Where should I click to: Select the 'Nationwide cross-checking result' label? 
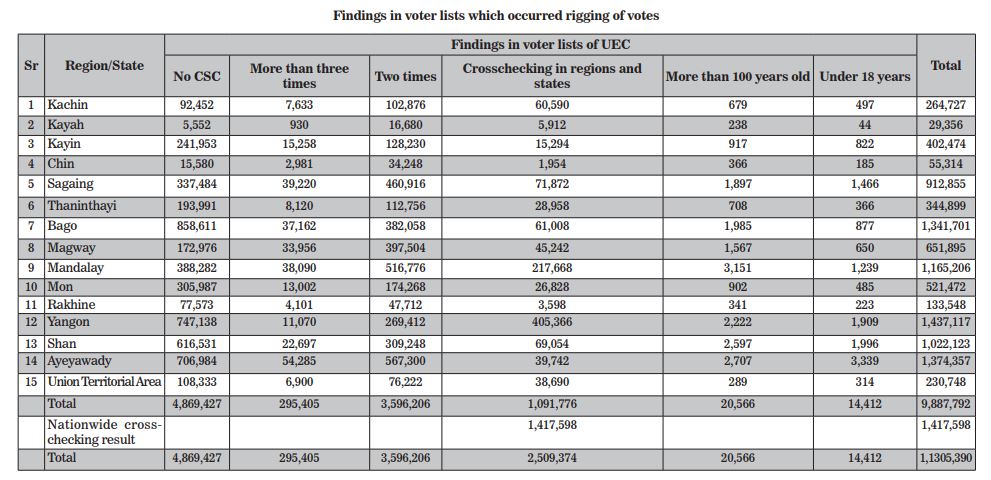tap(104, 432)
